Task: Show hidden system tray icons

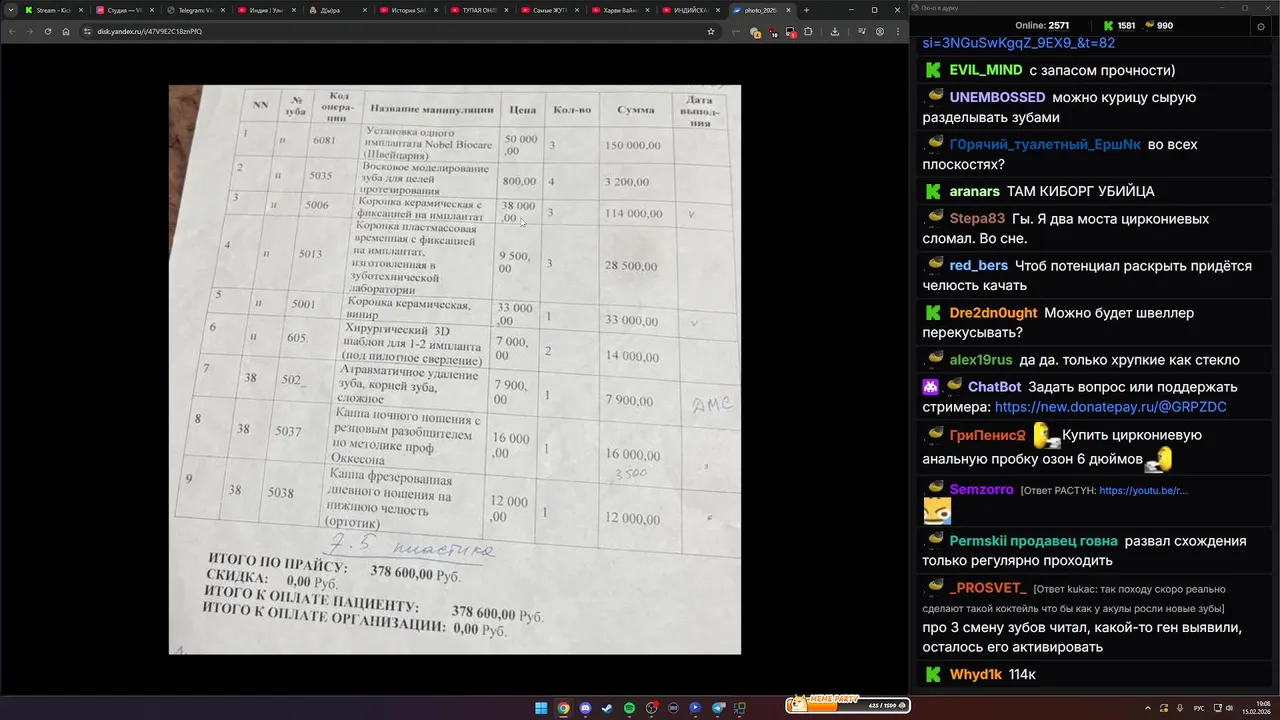Action: click(x=1148, y=708)
